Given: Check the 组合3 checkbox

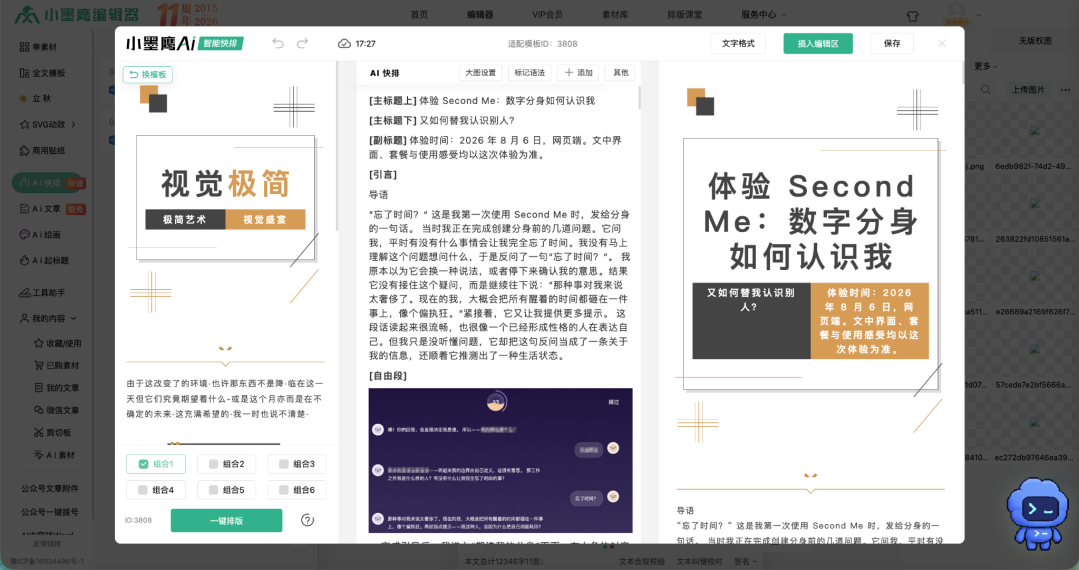Looking at the screenshot, I should point(284,464).
